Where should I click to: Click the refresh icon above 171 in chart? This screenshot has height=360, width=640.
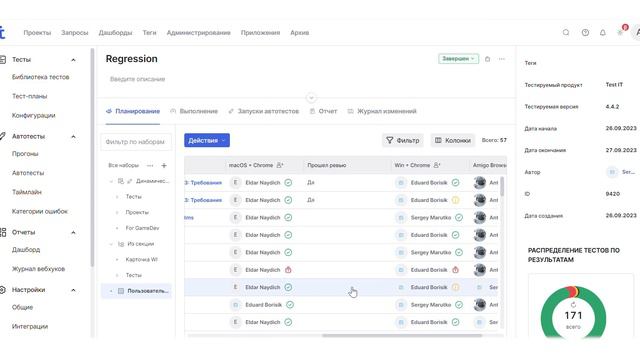pos(573,305)
